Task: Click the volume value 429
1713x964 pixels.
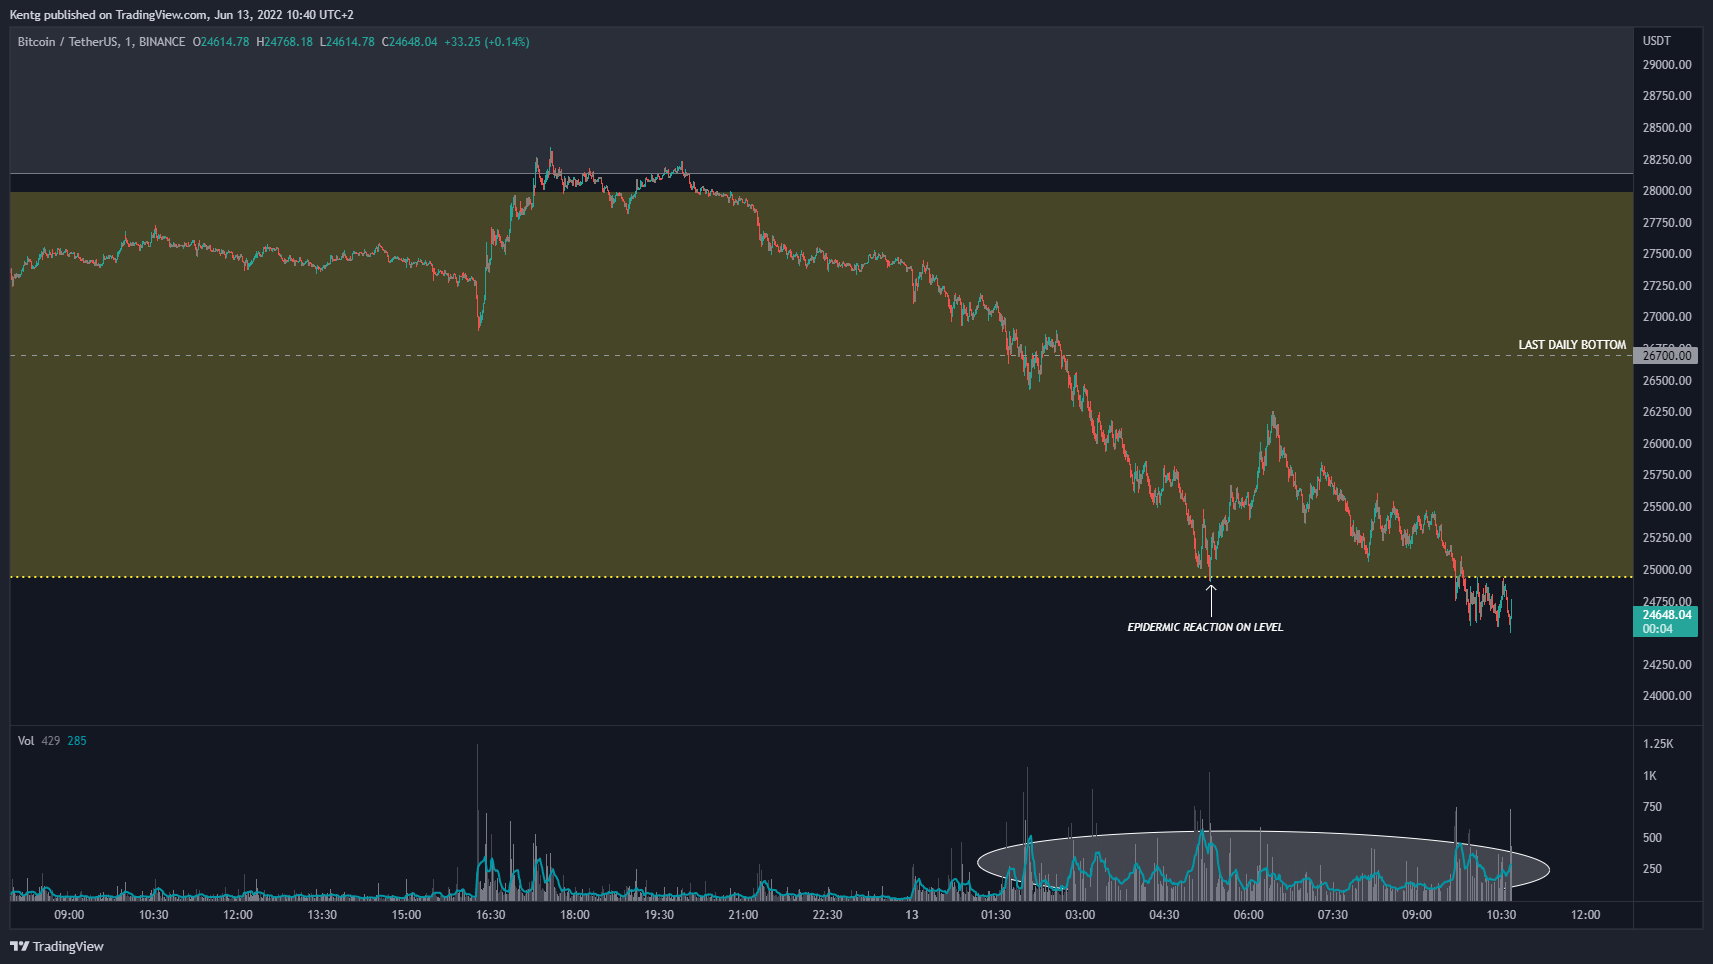Action: pyautogui.click(x=50, y=741)
